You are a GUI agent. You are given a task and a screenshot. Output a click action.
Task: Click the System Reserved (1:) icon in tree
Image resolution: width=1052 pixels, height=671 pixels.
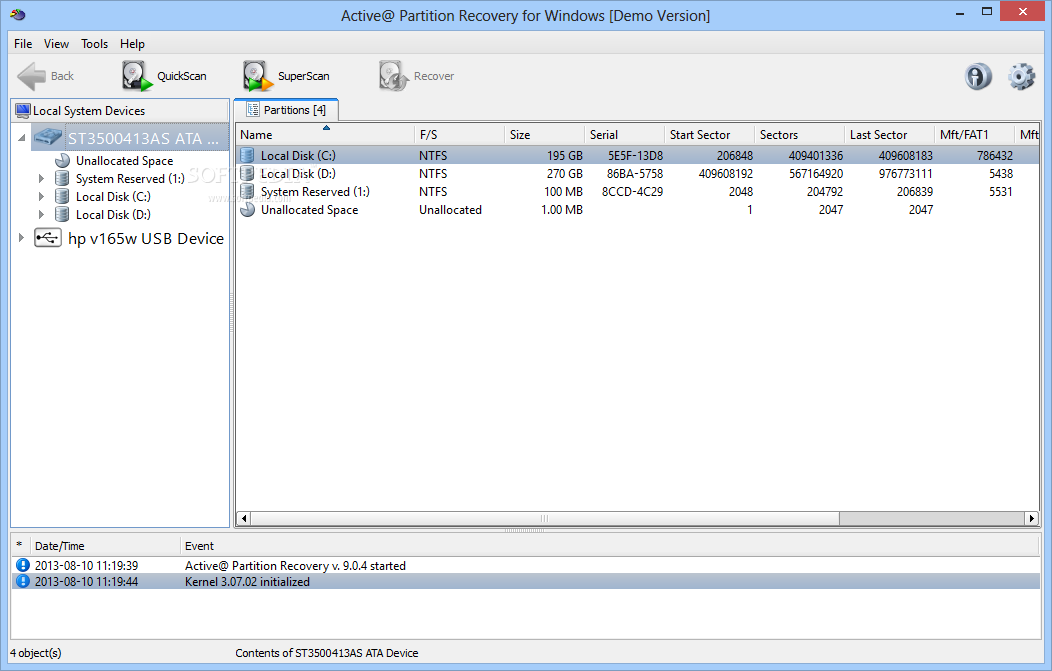click(x=62, y=178)
